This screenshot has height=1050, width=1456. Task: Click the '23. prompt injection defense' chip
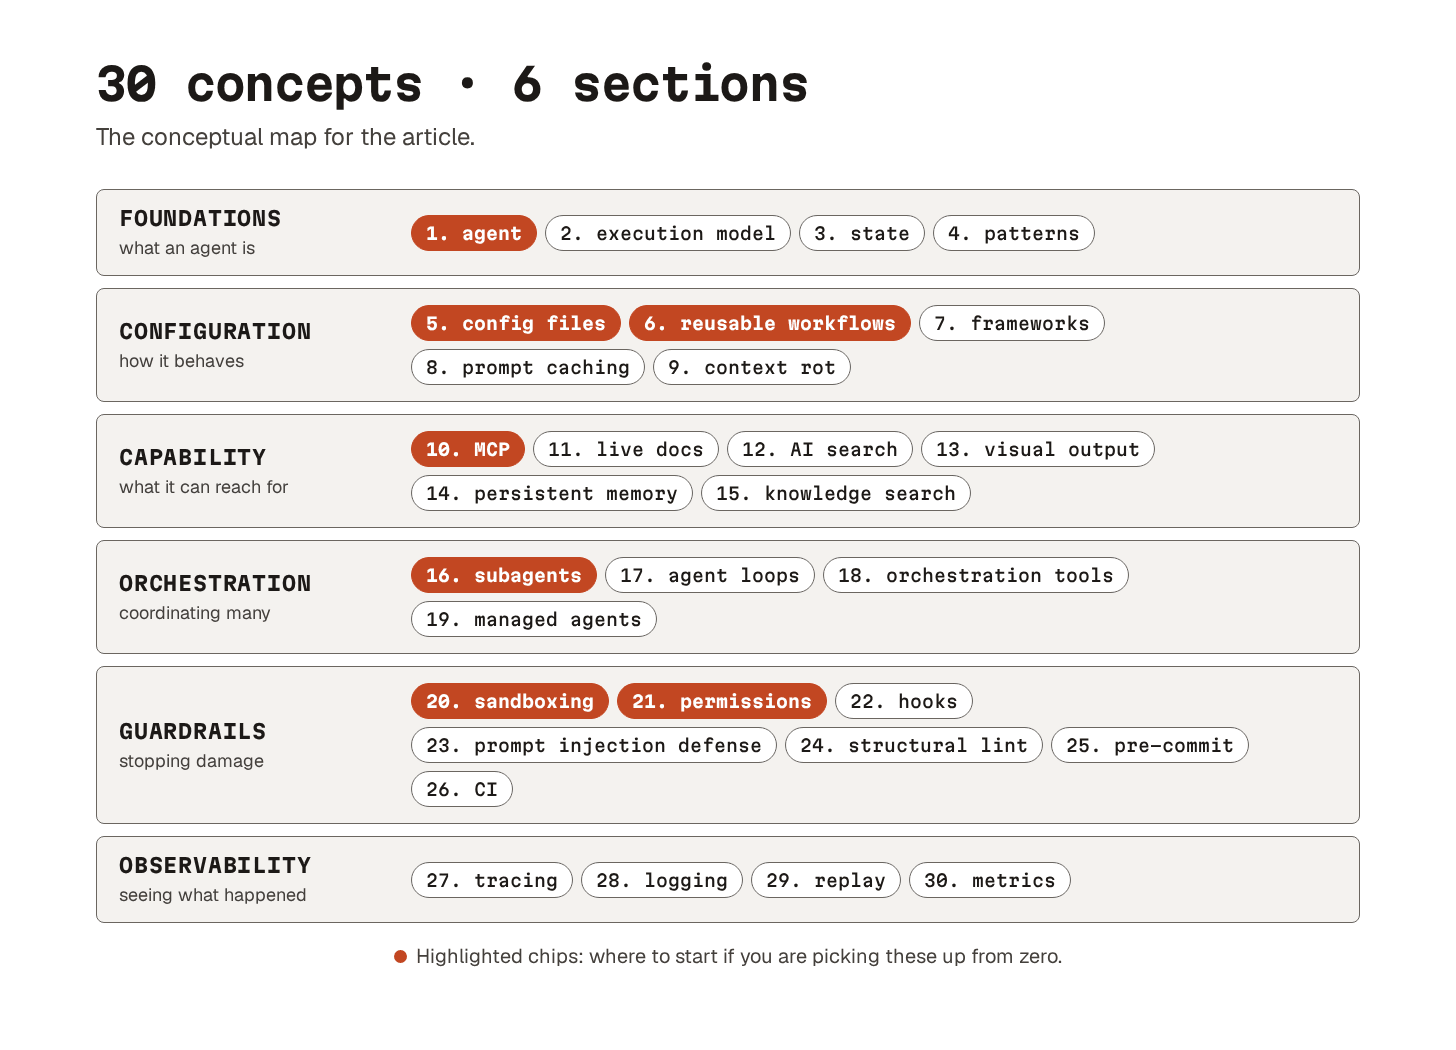click(594, 745)
